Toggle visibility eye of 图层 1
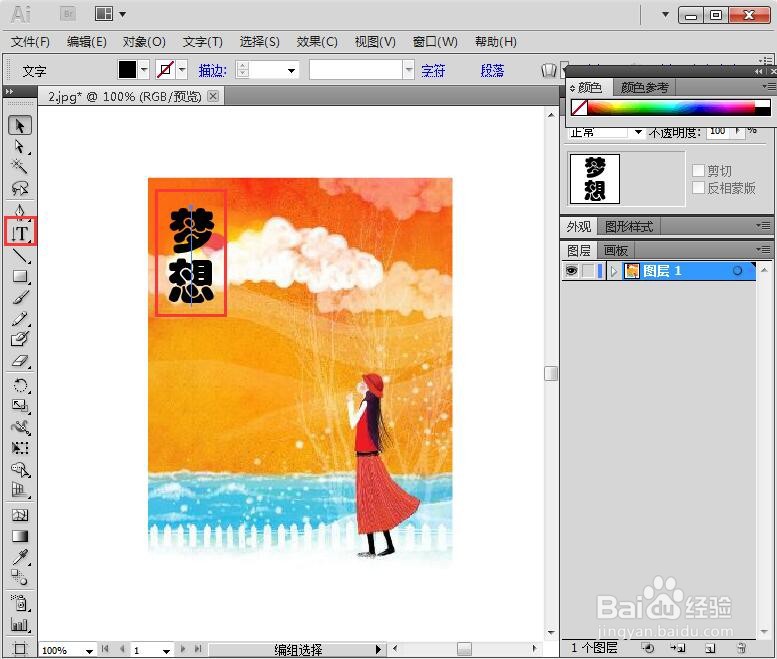This screenshot has width=777, height=659. 571,271
